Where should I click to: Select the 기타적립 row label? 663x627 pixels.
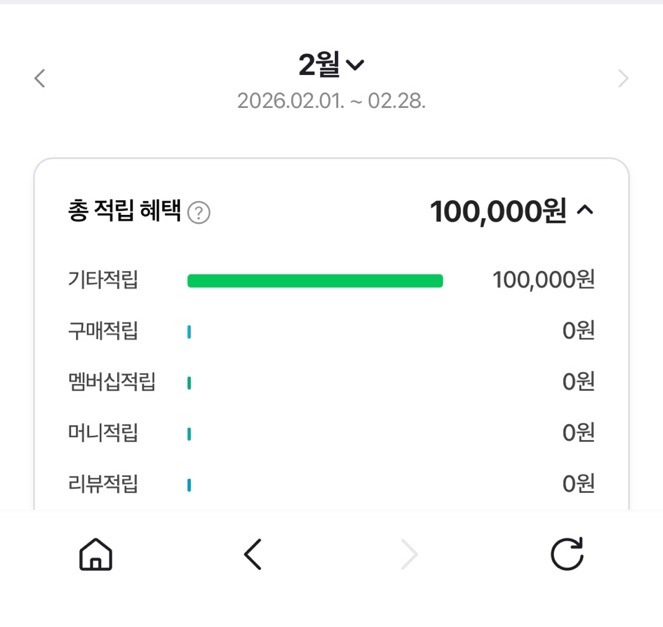tap(103, 280)
